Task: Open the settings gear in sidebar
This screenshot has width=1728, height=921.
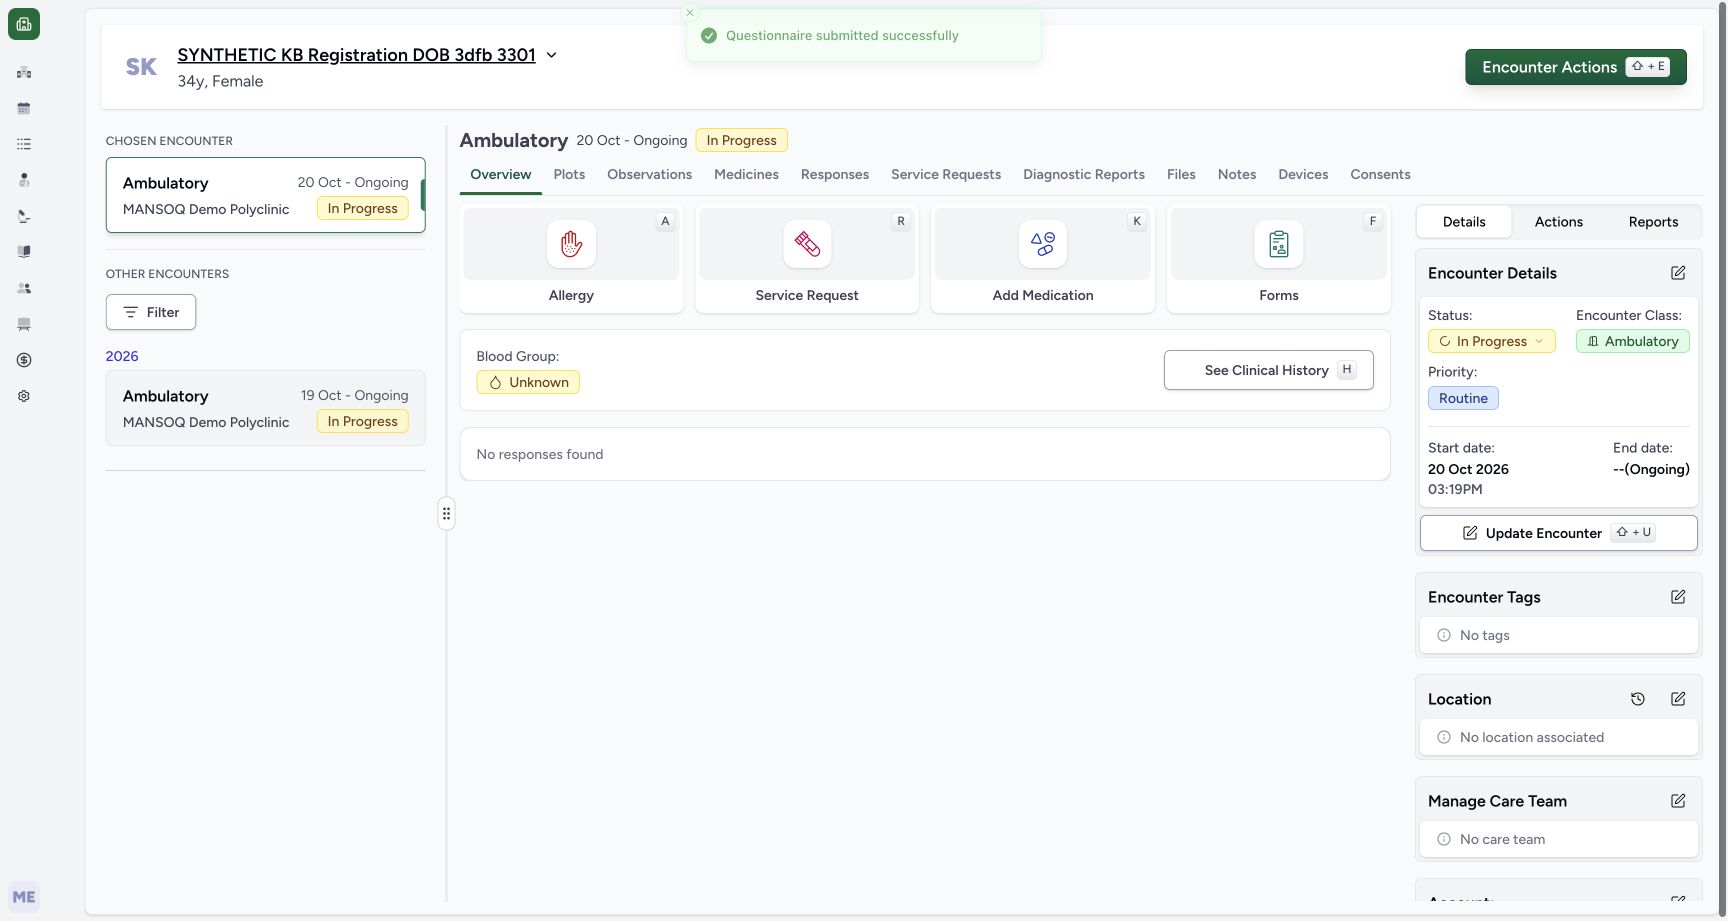Action: 24,396
